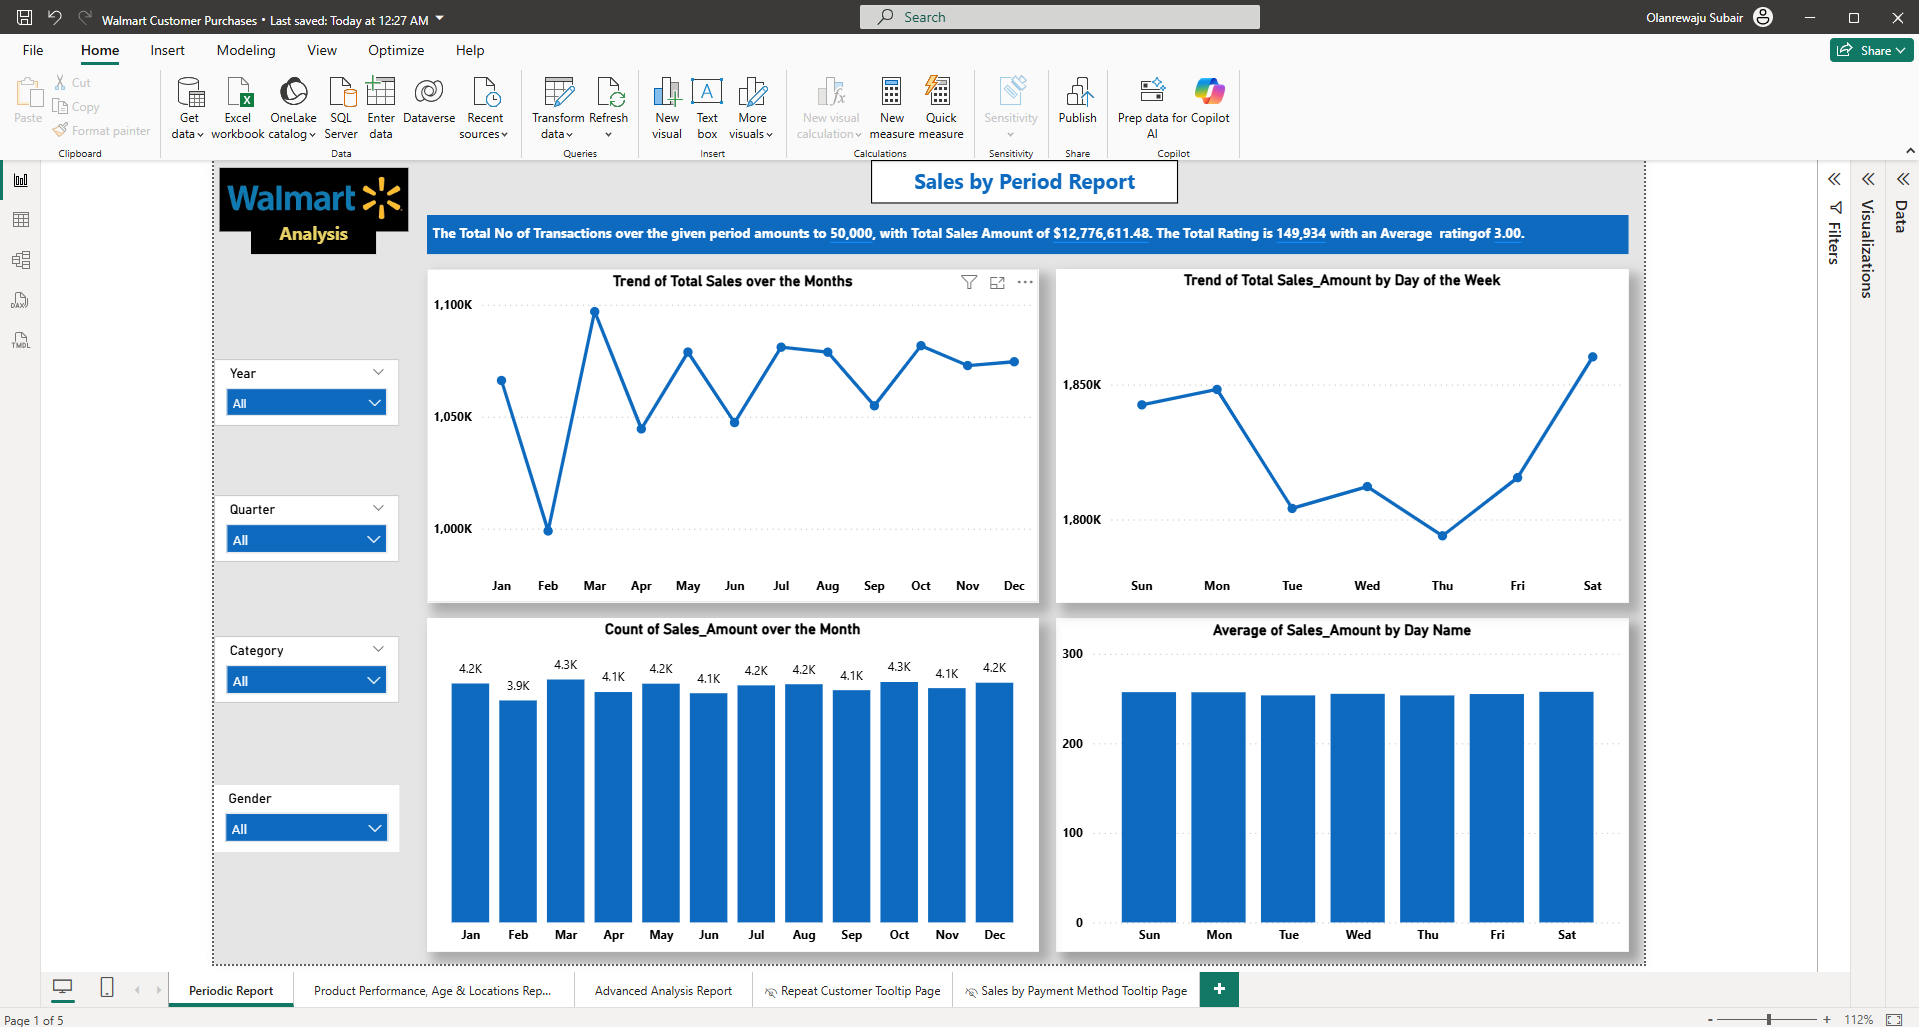Switch to Model view in left sidebar

pyautogui.click(x=21, y=260)
